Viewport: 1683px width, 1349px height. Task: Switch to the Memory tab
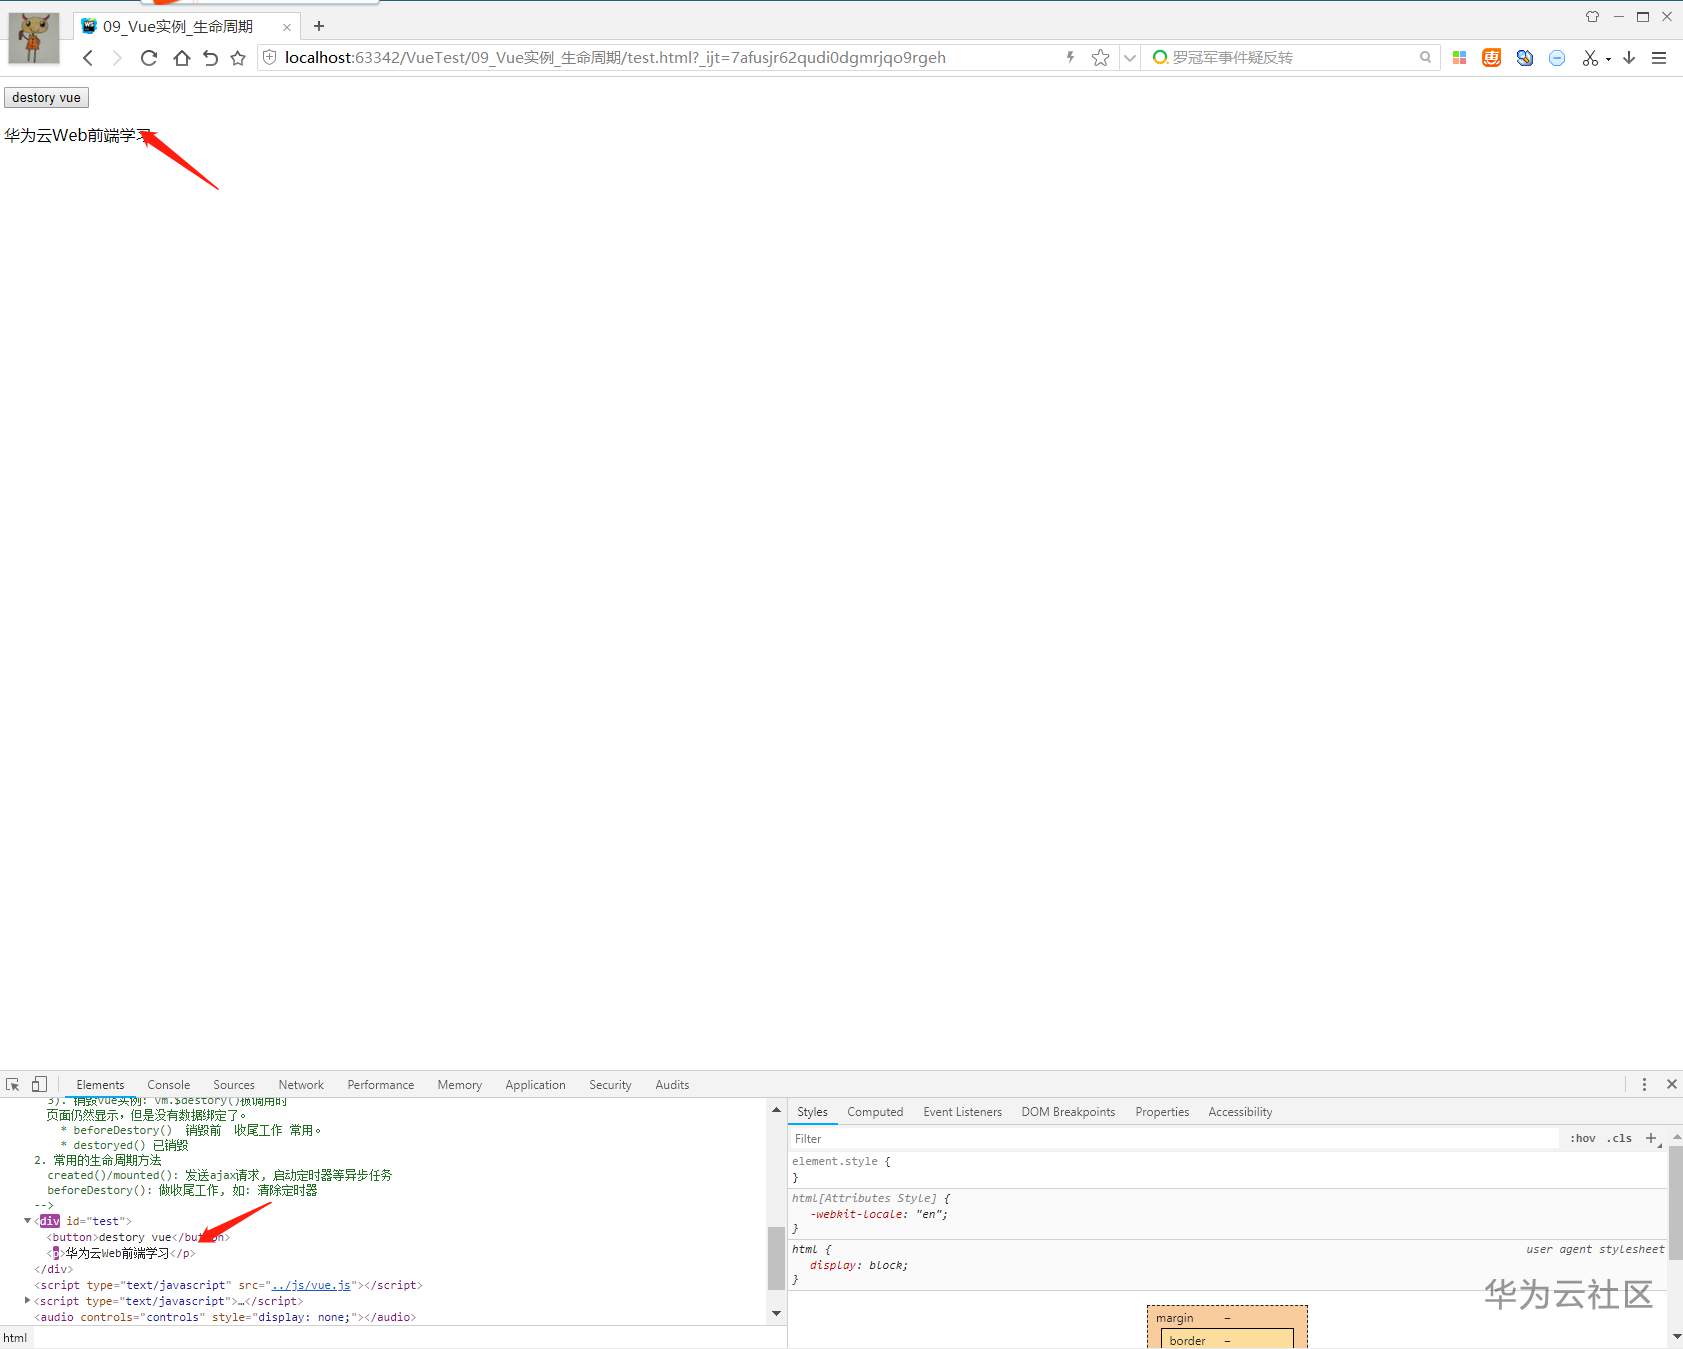[x=460, y=1085]
